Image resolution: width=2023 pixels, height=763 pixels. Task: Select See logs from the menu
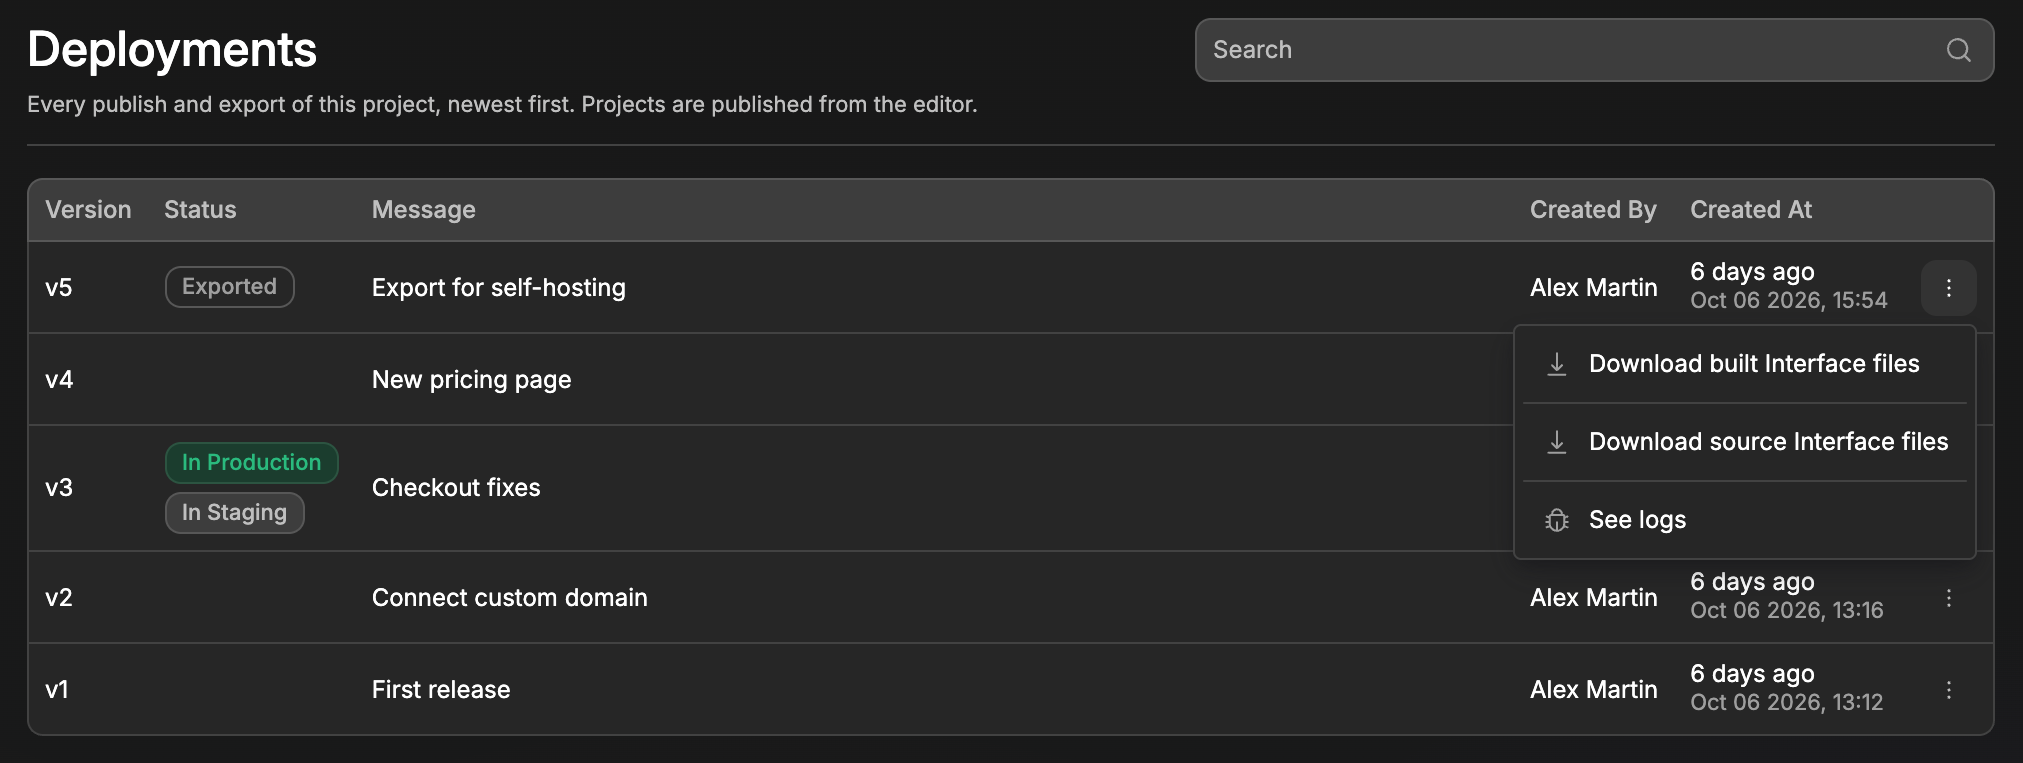1744,520
